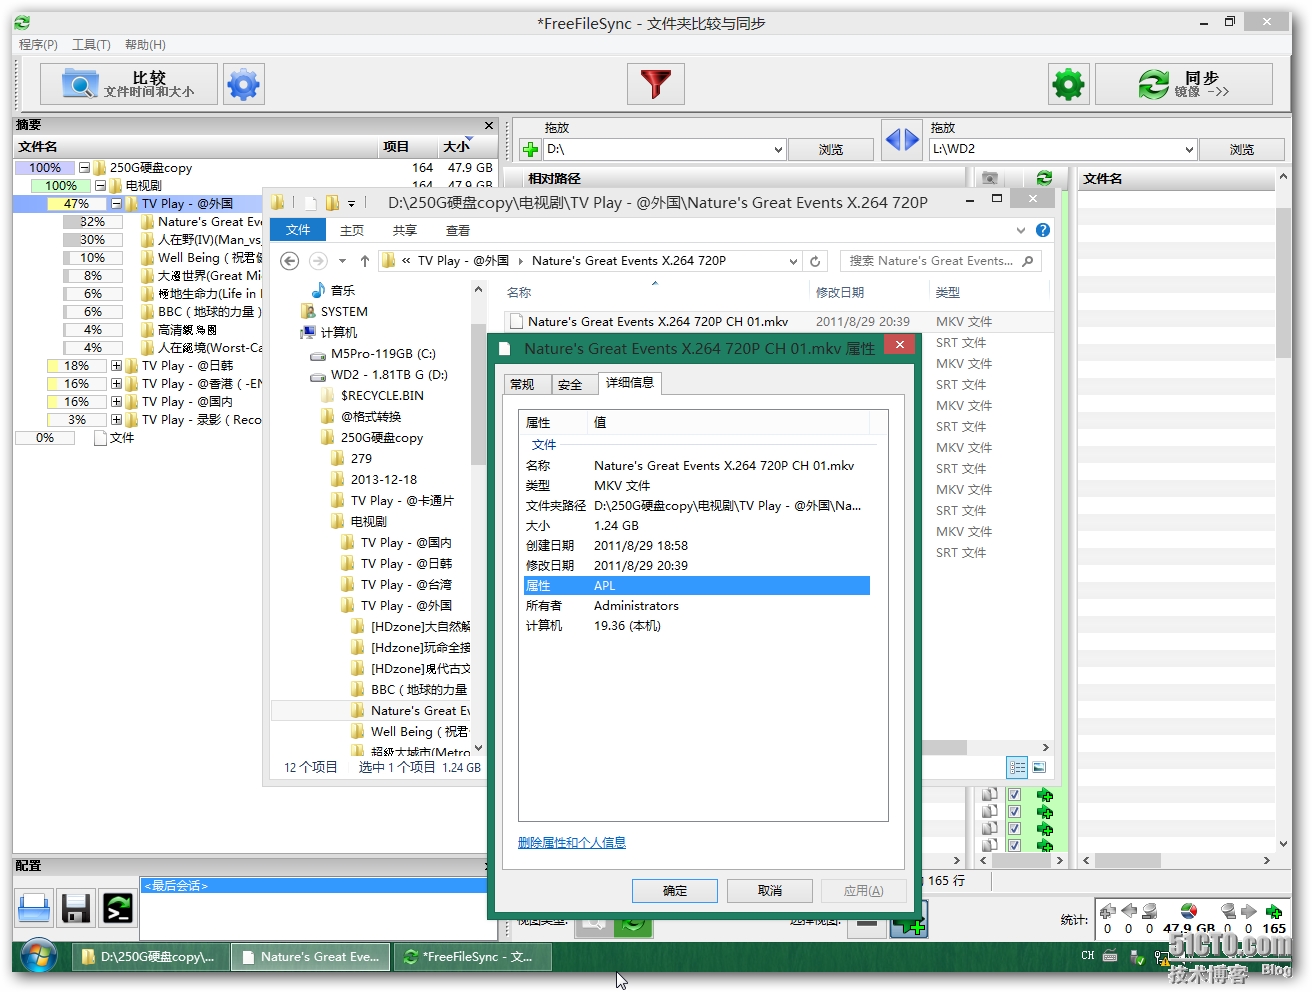Image resolution: width=1312 pixels, height=1003 pixels.
Task: Click the pie chart statistics icon
Action: pyautogui.click(x=1188, y=911)
